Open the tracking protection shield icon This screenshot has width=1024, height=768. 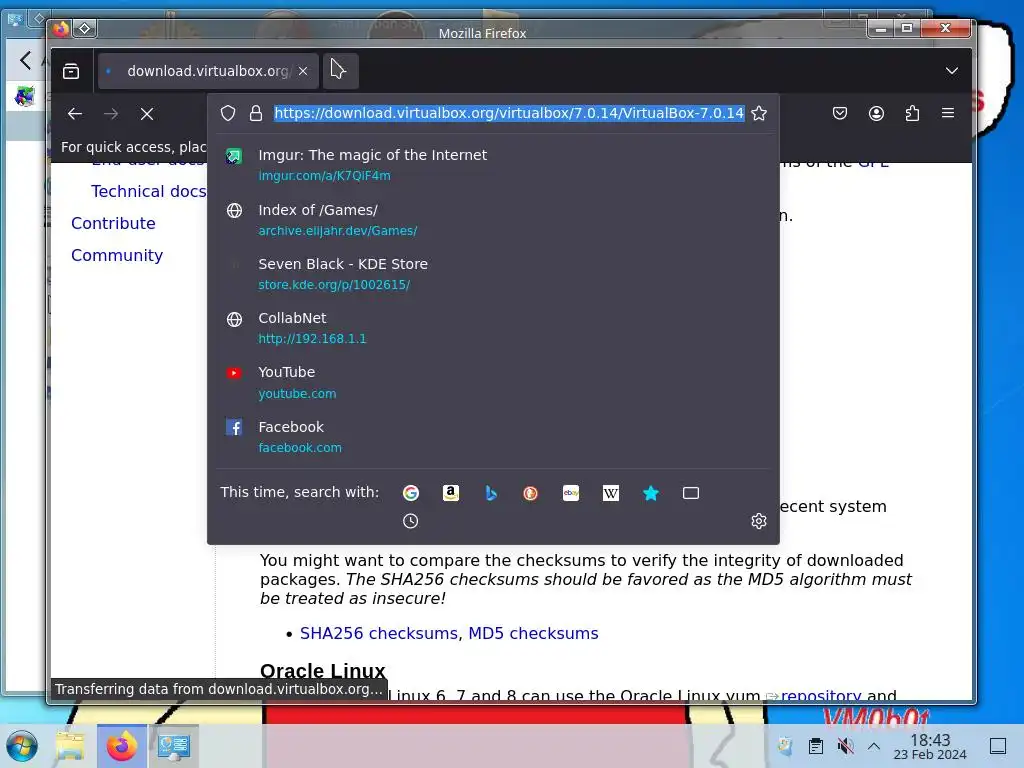click(x=227, y=113)
